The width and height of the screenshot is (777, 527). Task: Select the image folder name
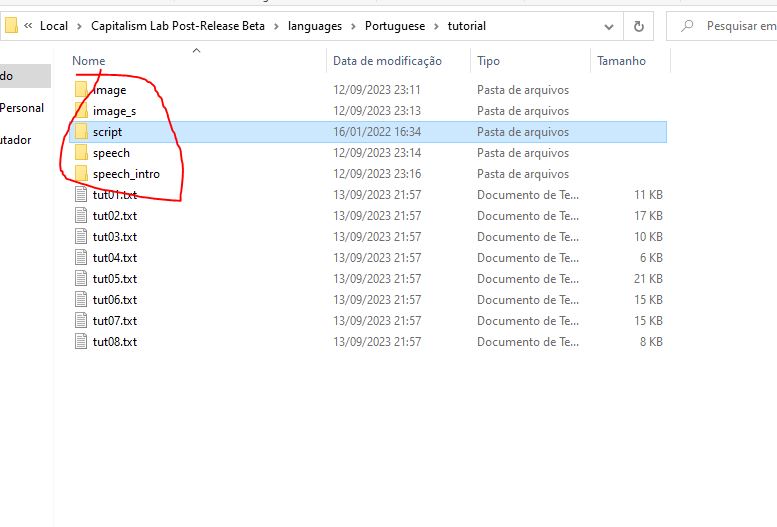110,90
